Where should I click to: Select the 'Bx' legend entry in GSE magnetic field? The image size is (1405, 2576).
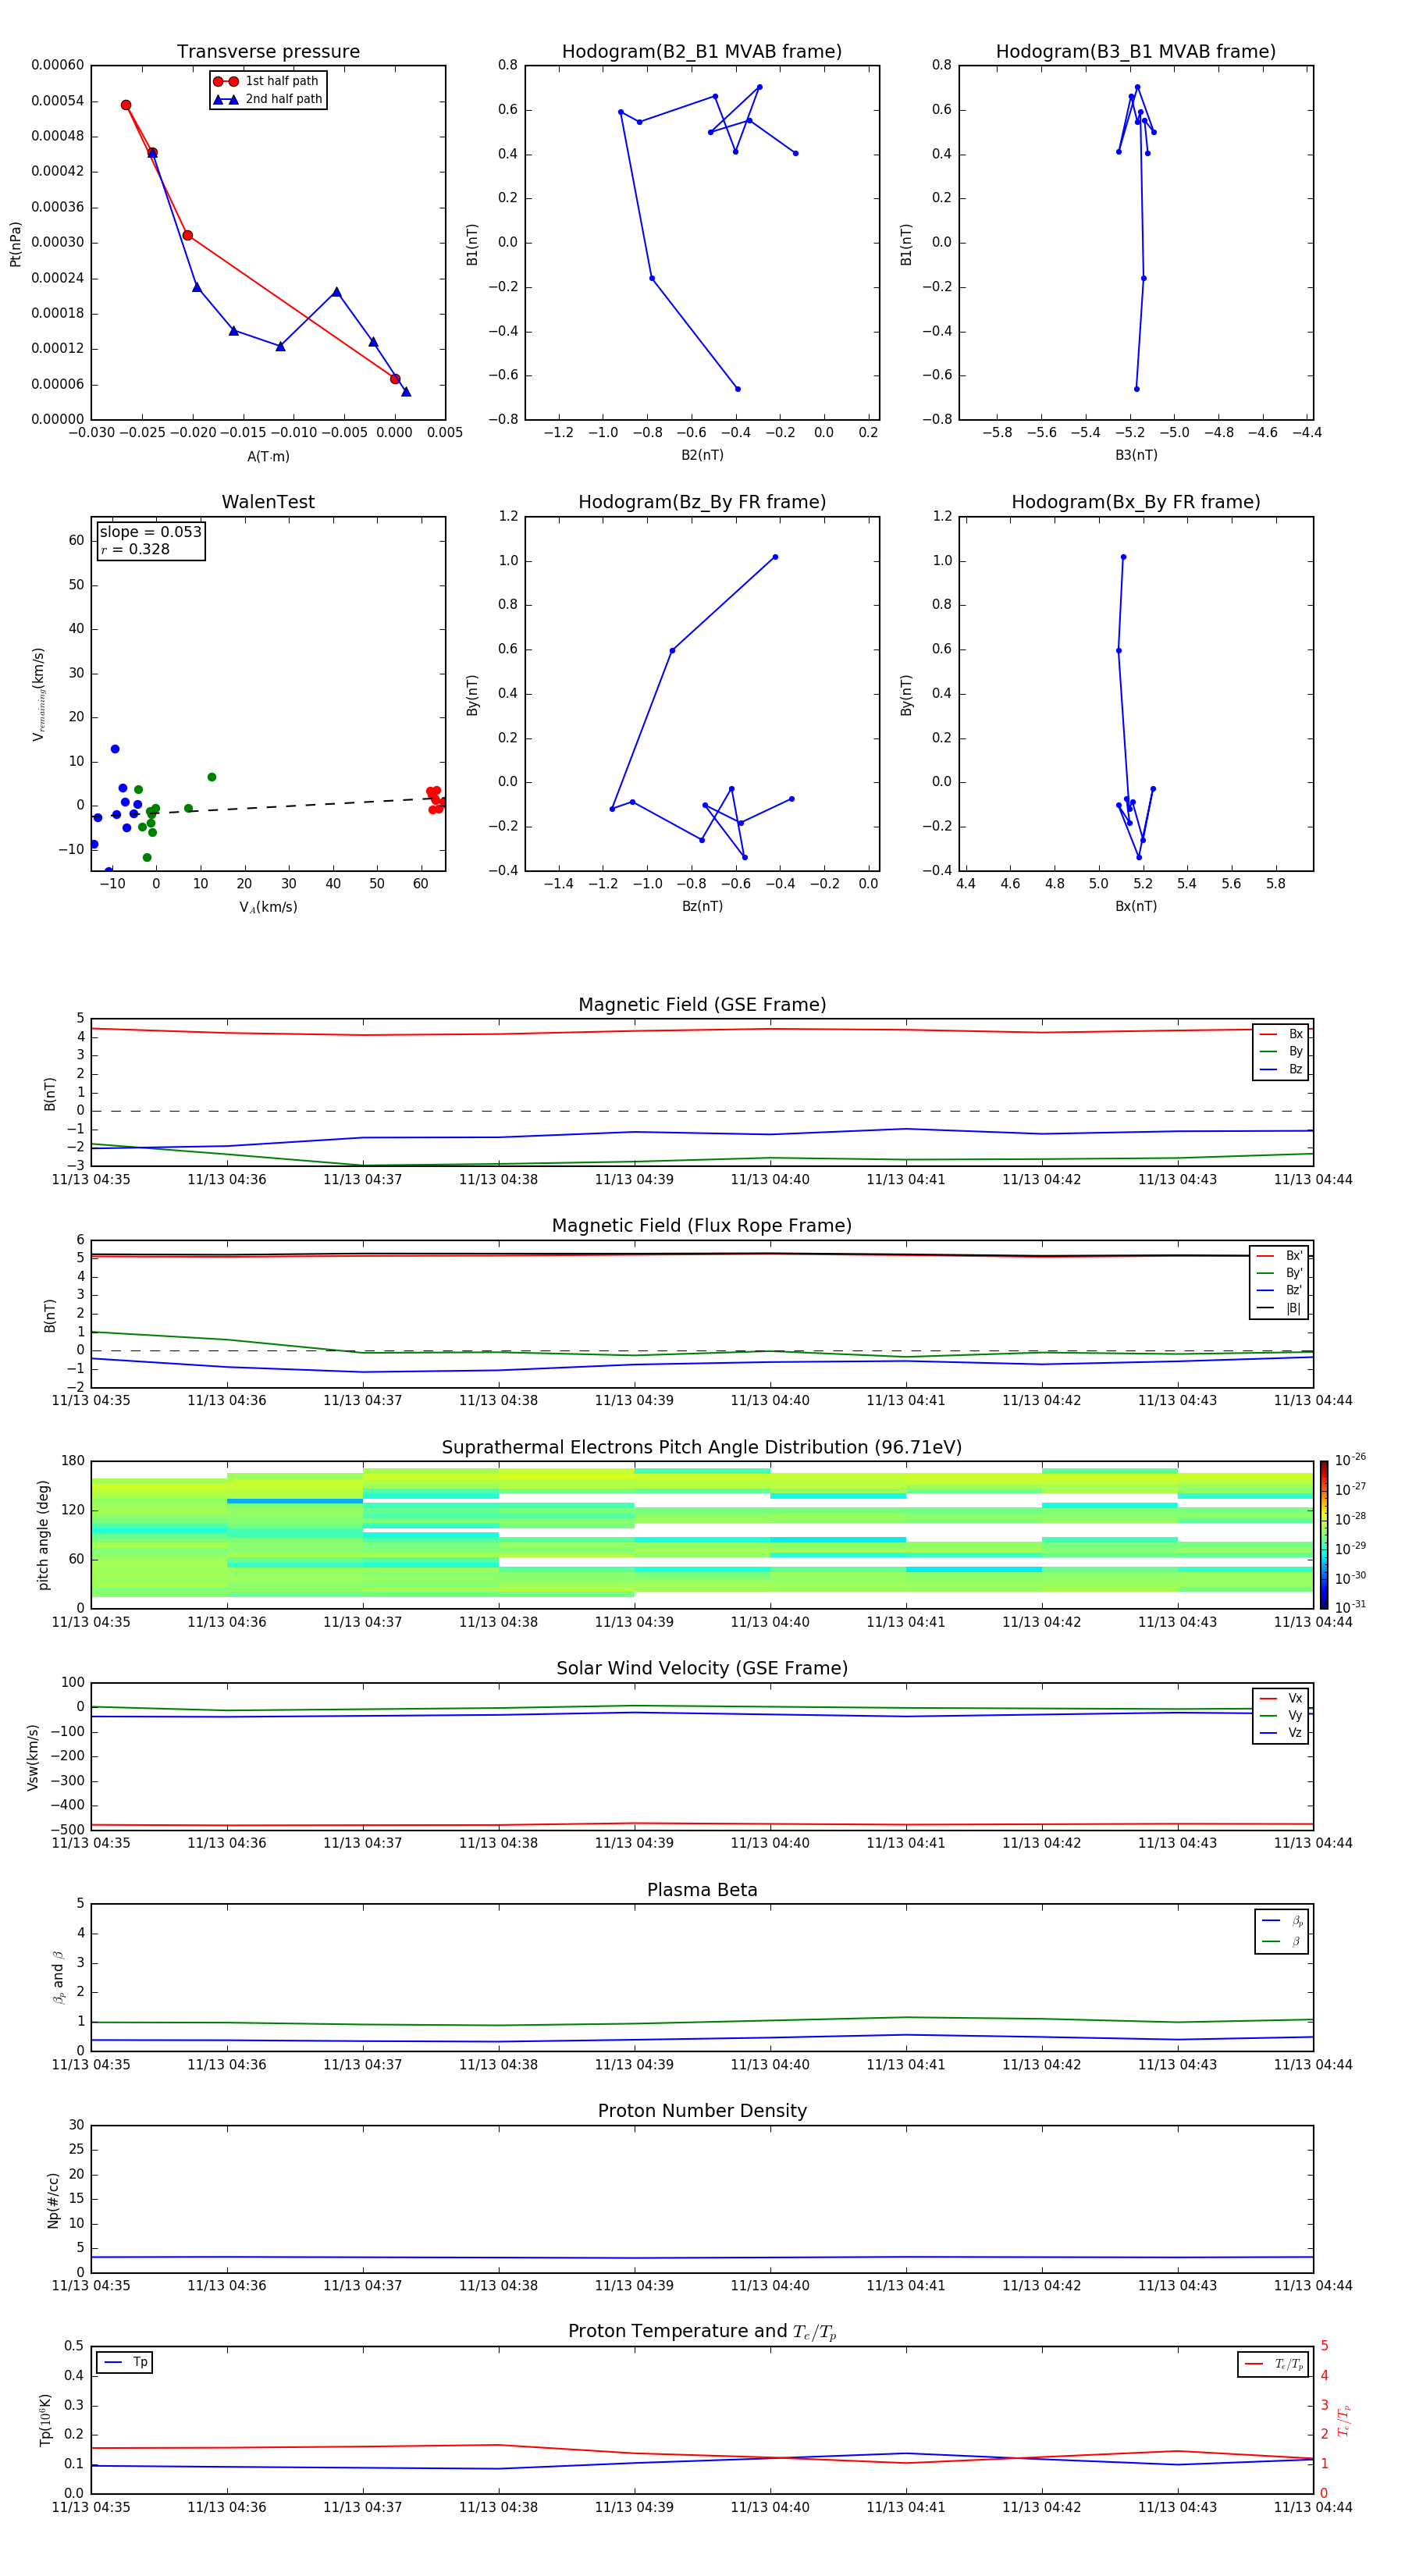pos(1281,1034)
